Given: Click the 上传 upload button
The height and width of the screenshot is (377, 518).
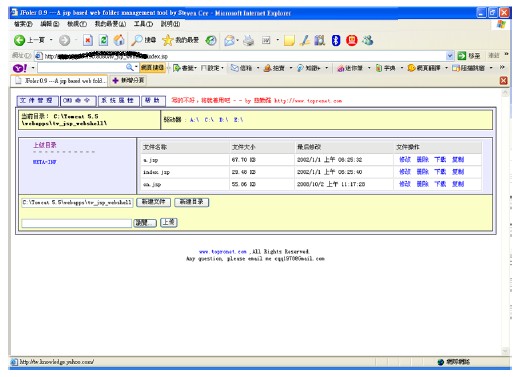Looking at the screenshot, I should coord(169,222).
